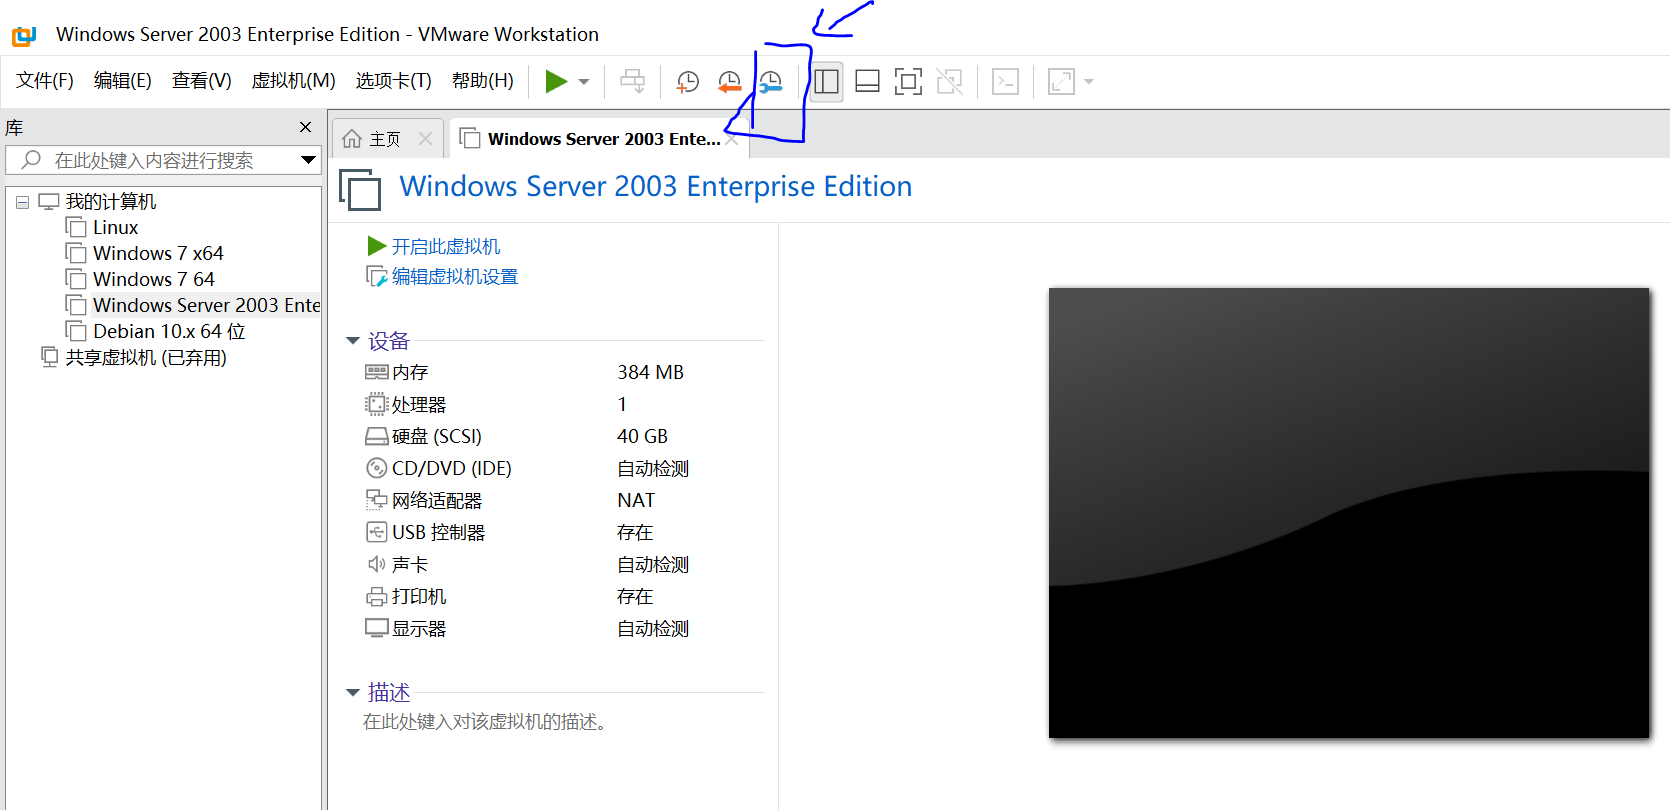Viewport: 1670px width, 810px height.
Task: Select 共享虚拟机 (已弃用) item
Action: pos(146,358)
